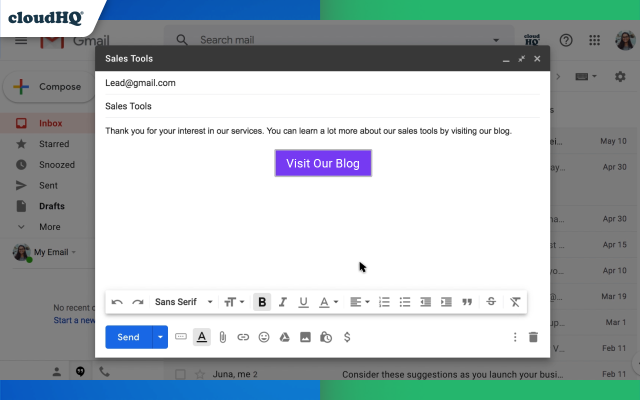Insert a bulleted list
640x400 pixels.
pyautogui.click(x=404, y=302)
